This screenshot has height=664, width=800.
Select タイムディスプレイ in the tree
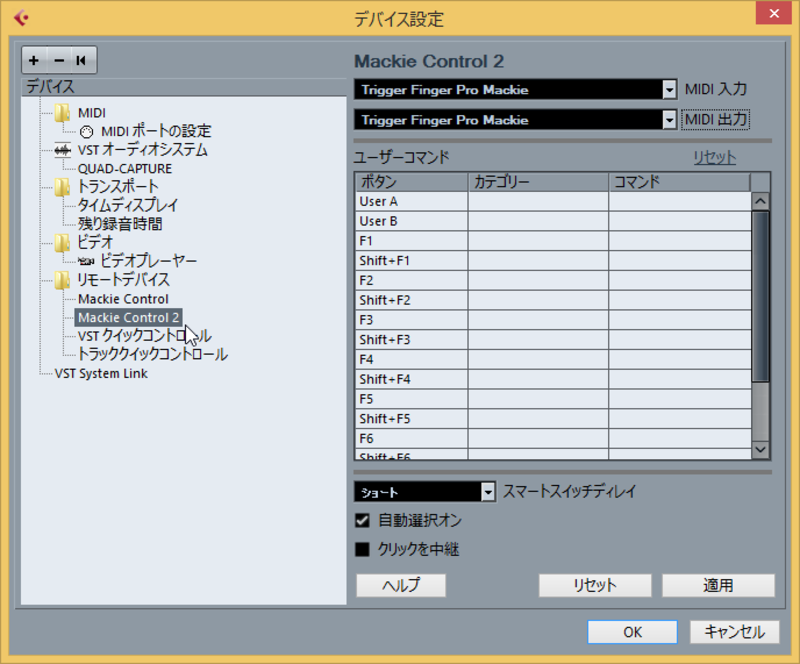click(128, 205)
